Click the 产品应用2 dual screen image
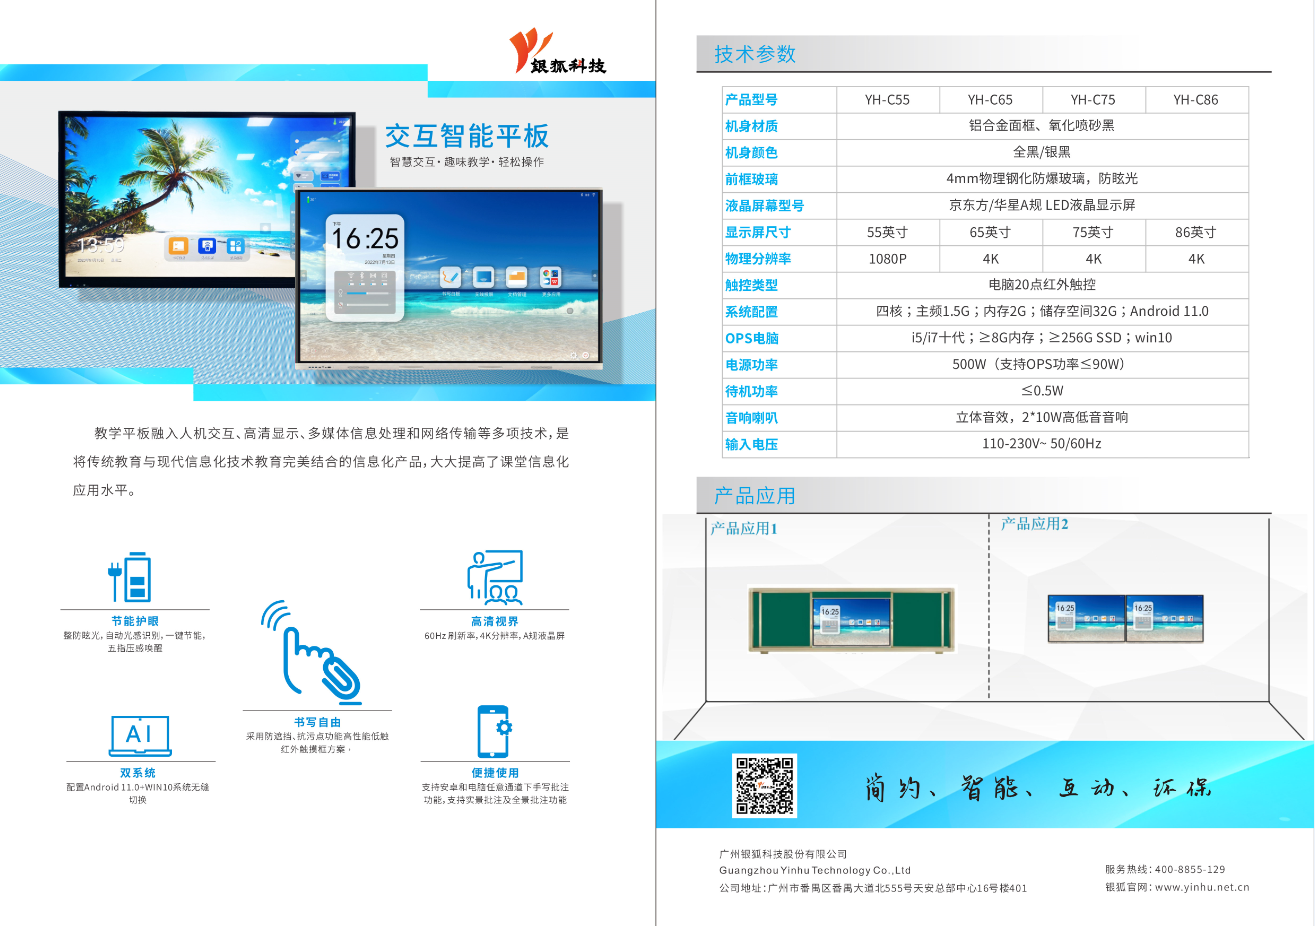This screenshot has width=1315, height=926. [1125, 618]
